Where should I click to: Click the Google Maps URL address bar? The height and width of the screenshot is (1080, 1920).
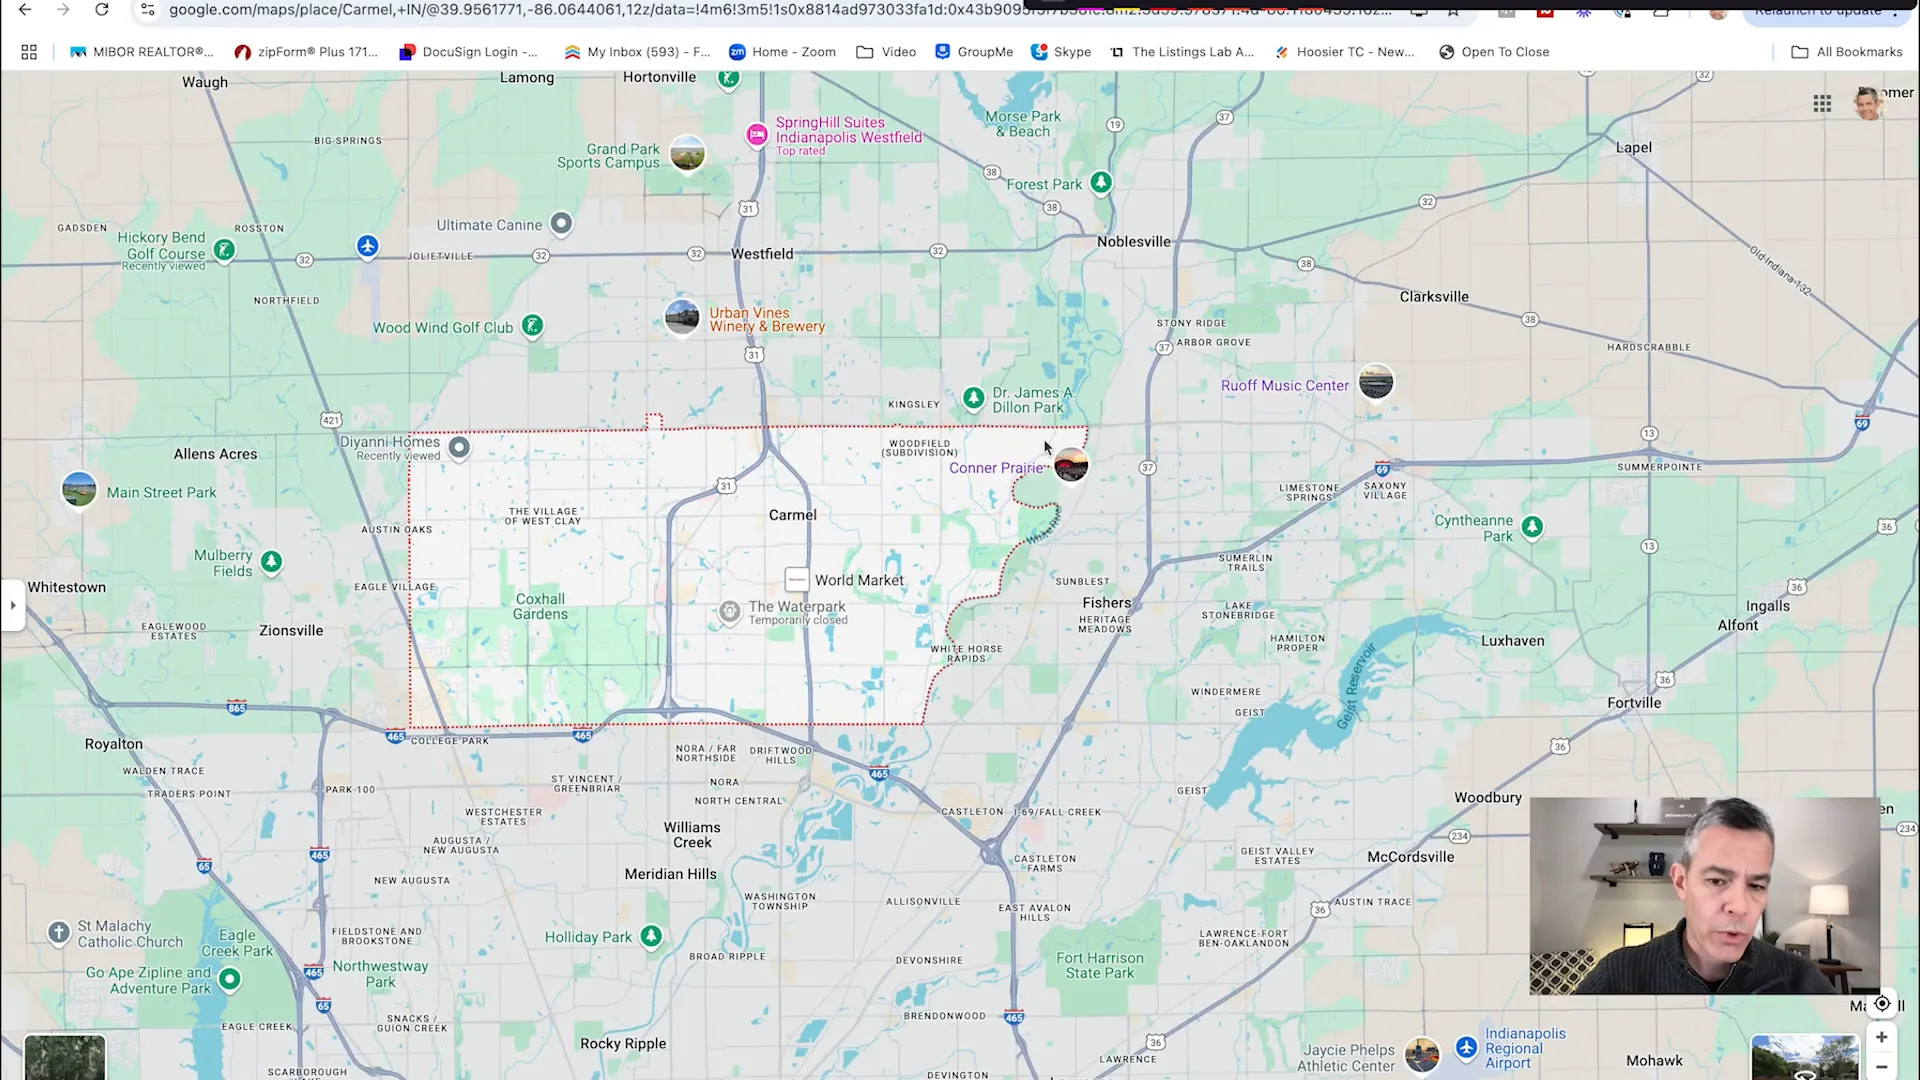pos(780,10)
